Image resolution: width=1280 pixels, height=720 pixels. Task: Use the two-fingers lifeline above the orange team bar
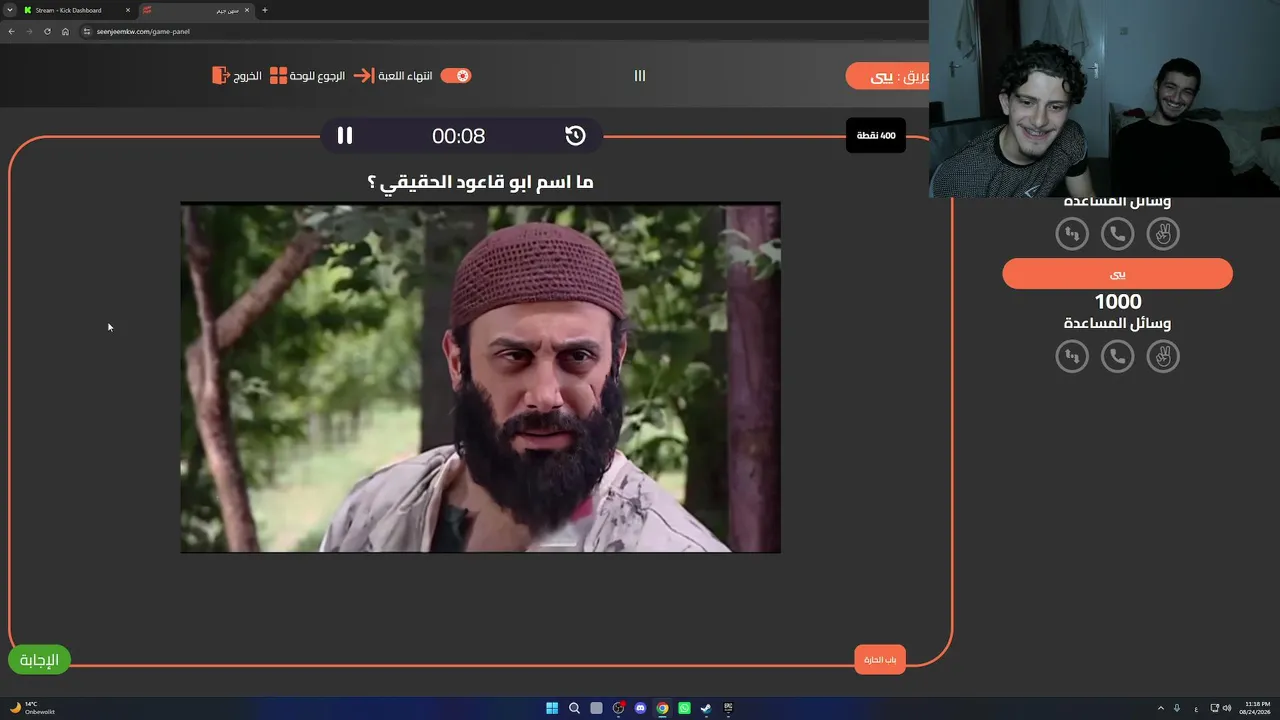point(1163,234)
